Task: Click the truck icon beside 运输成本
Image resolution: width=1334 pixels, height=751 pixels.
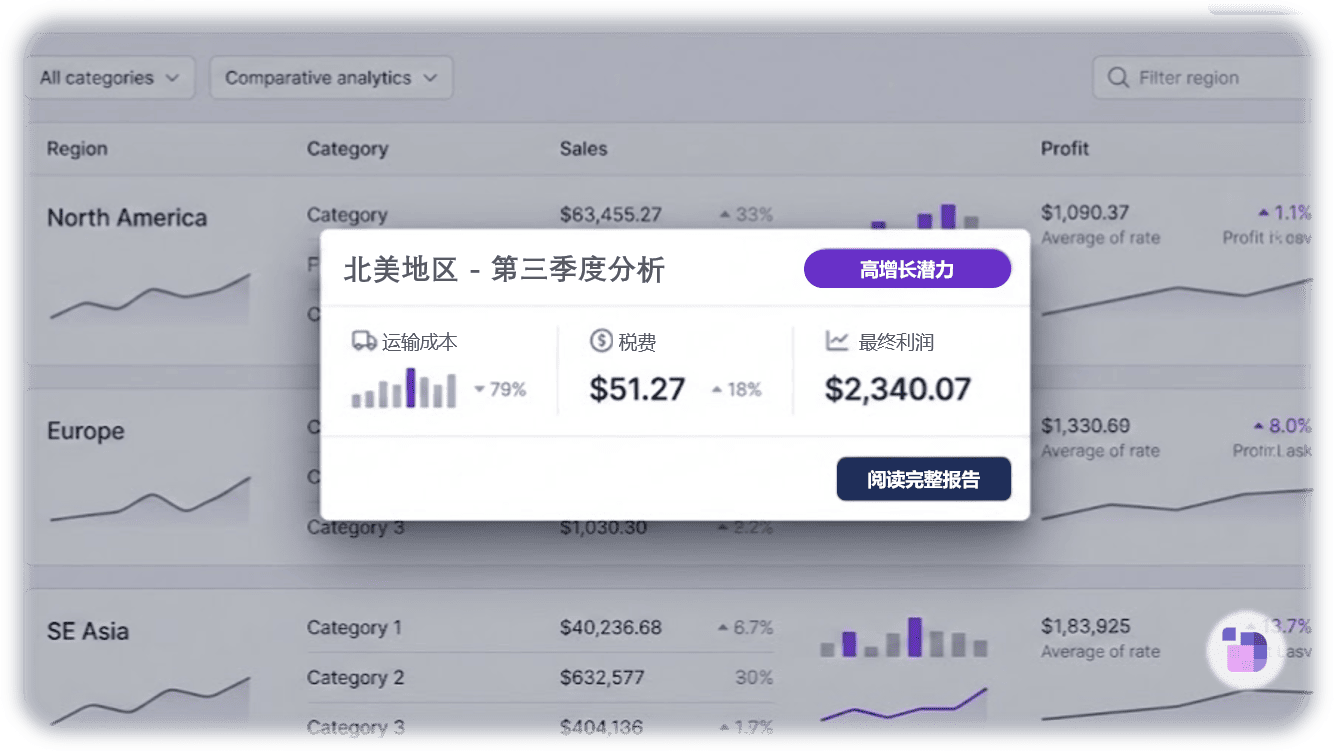Action: [362, 341]
